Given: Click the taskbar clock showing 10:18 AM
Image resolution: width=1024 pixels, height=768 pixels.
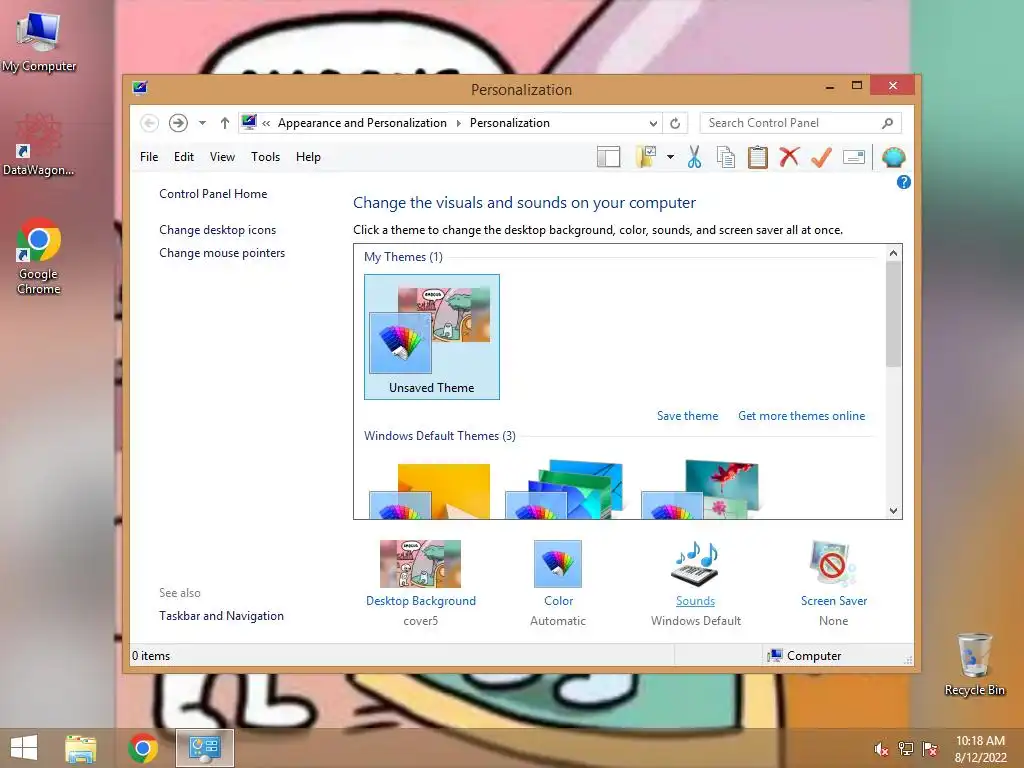Looking at the screenshot, I should (x=980, y=749).
